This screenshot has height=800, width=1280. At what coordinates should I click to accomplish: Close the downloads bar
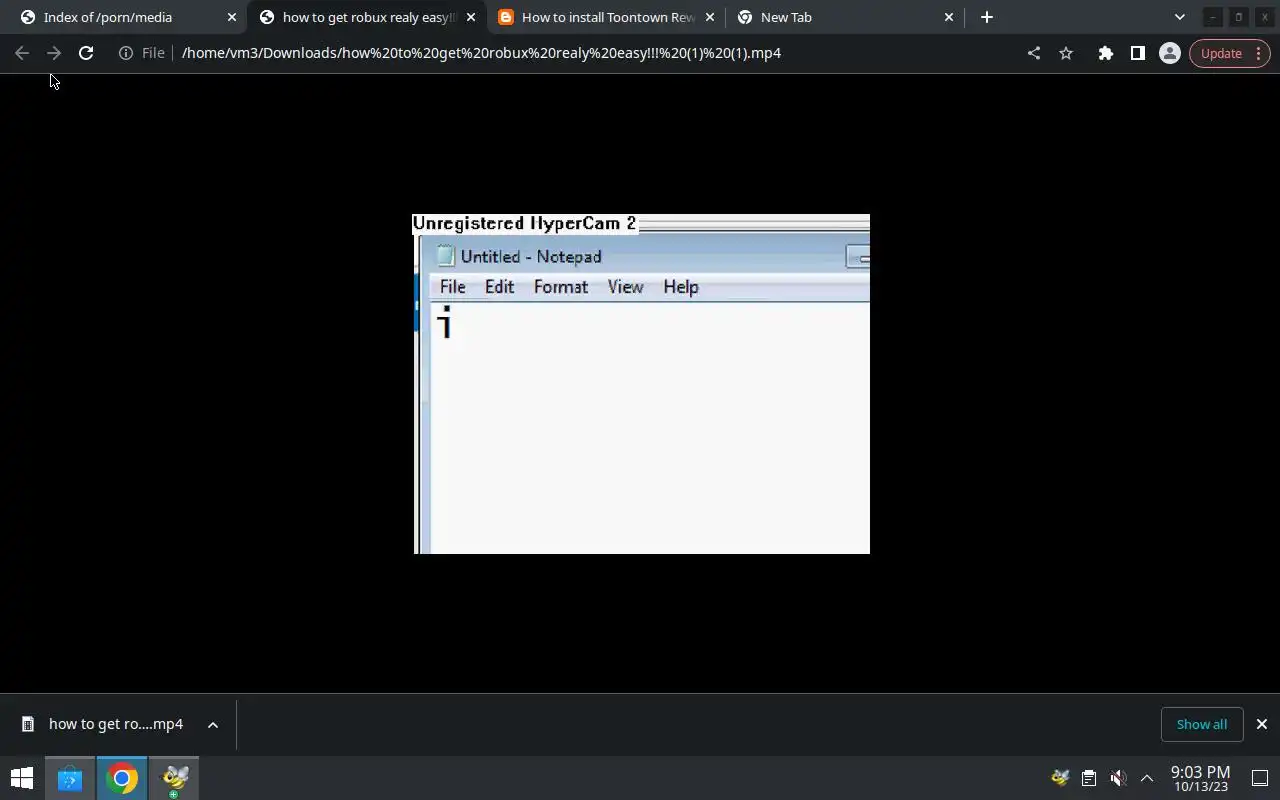point(1262,724)
